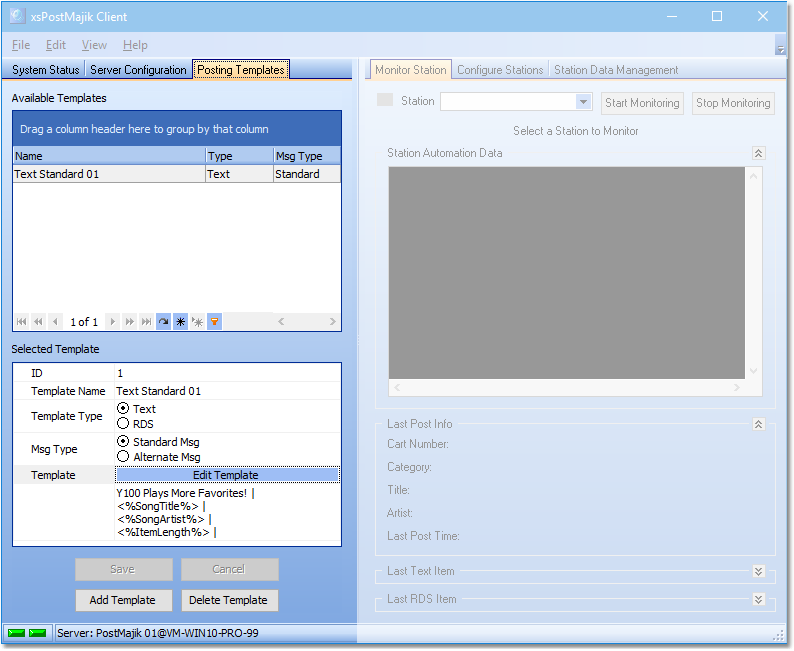Click the first green server status indicator

tap(17, 633)
